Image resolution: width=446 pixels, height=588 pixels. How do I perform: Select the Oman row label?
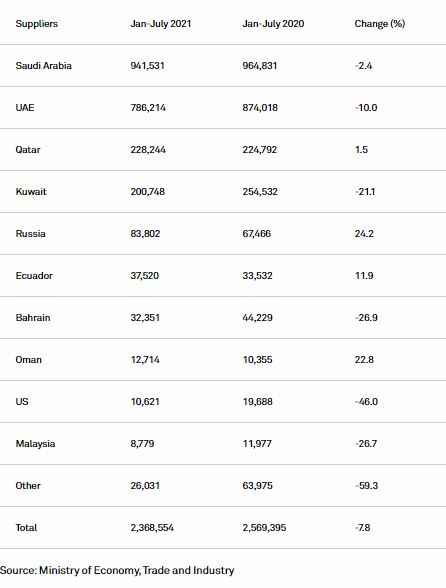click(x=29, y=360)
